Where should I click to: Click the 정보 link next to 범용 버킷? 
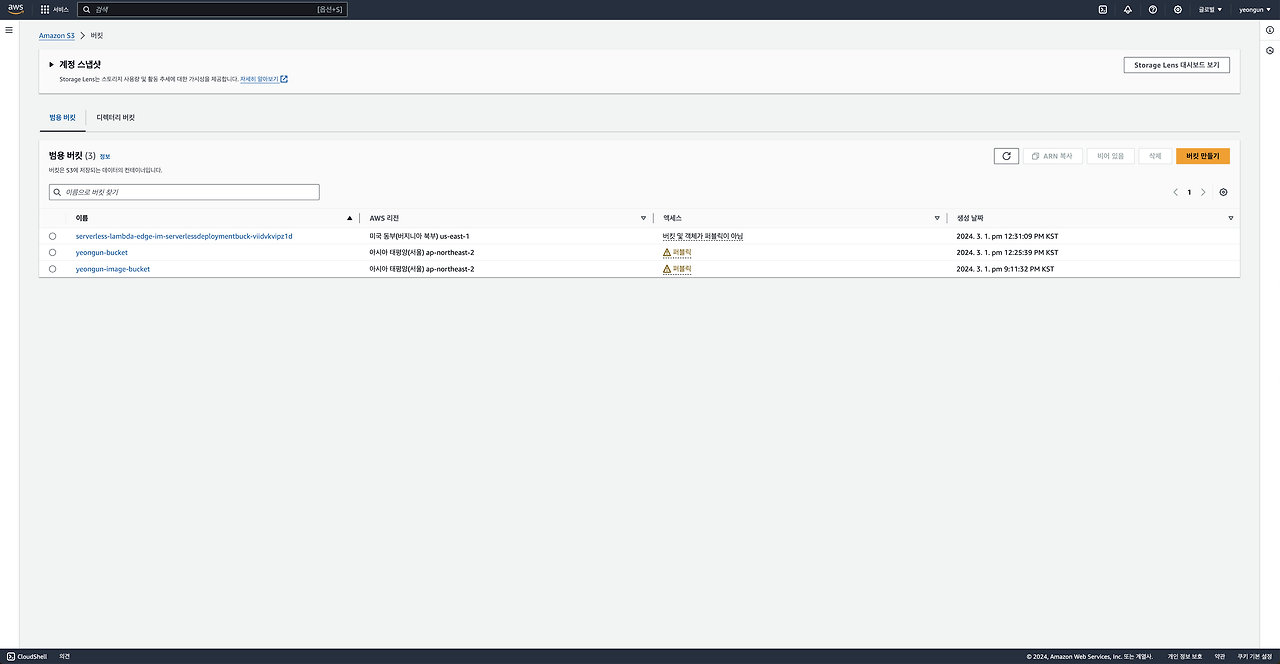105,157
